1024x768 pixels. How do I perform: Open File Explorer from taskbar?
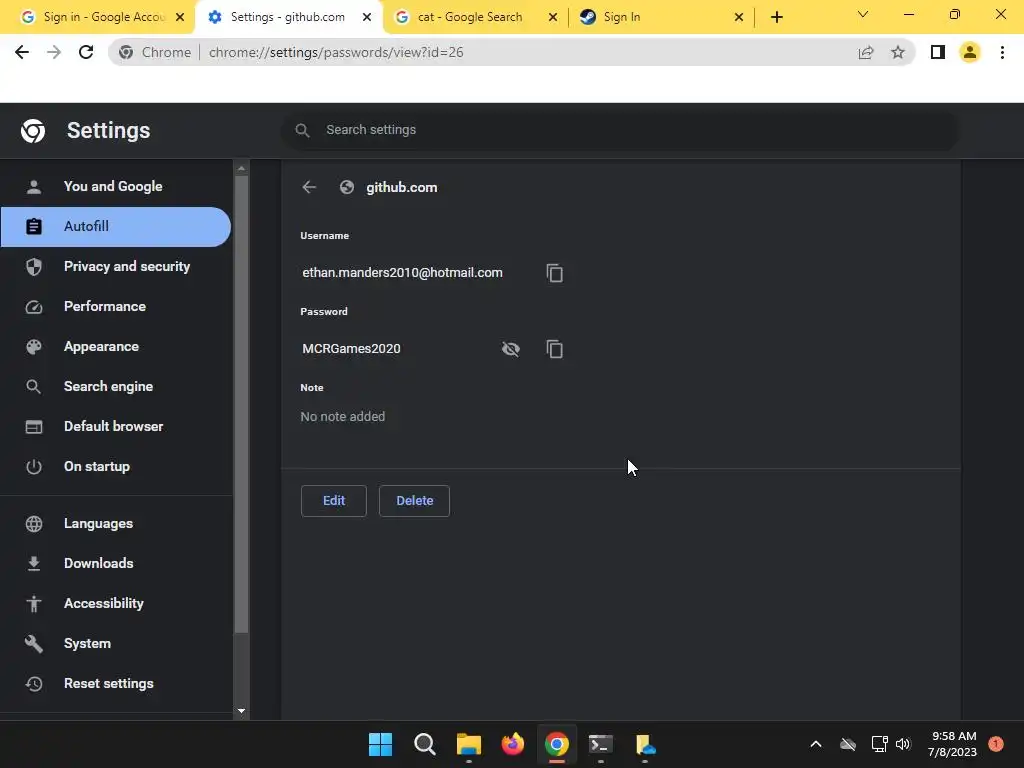pyautogui.click(x=468, y=744)
